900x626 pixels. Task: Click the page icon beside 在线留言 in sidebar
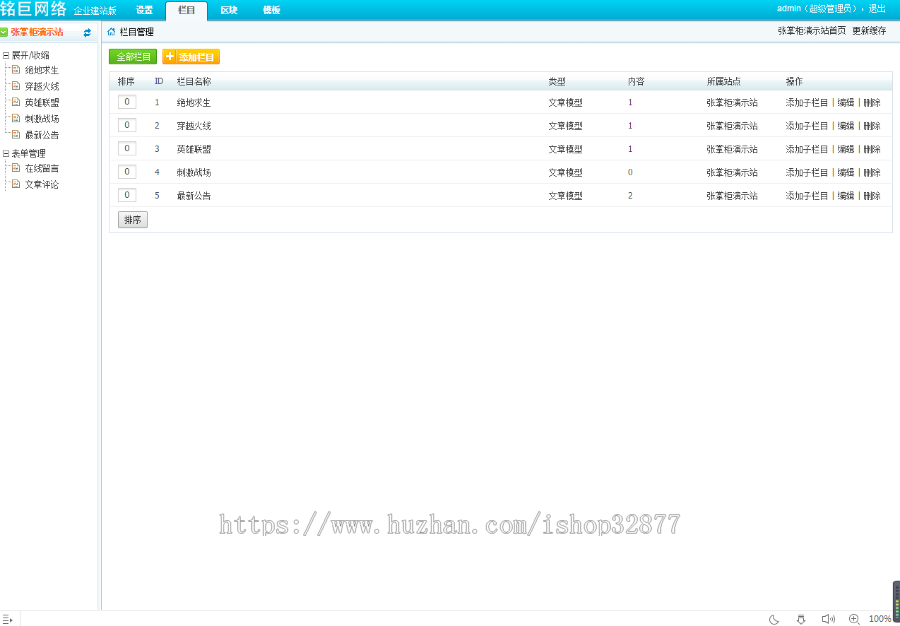tap(16, 168)
